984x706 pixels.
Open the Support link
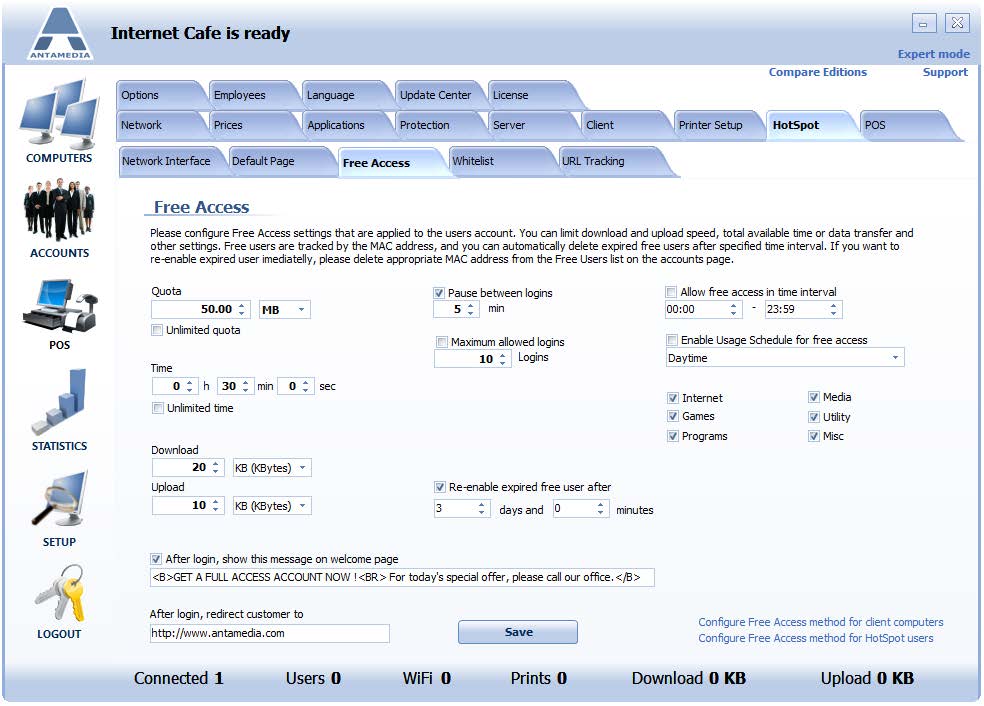point(945,72)
